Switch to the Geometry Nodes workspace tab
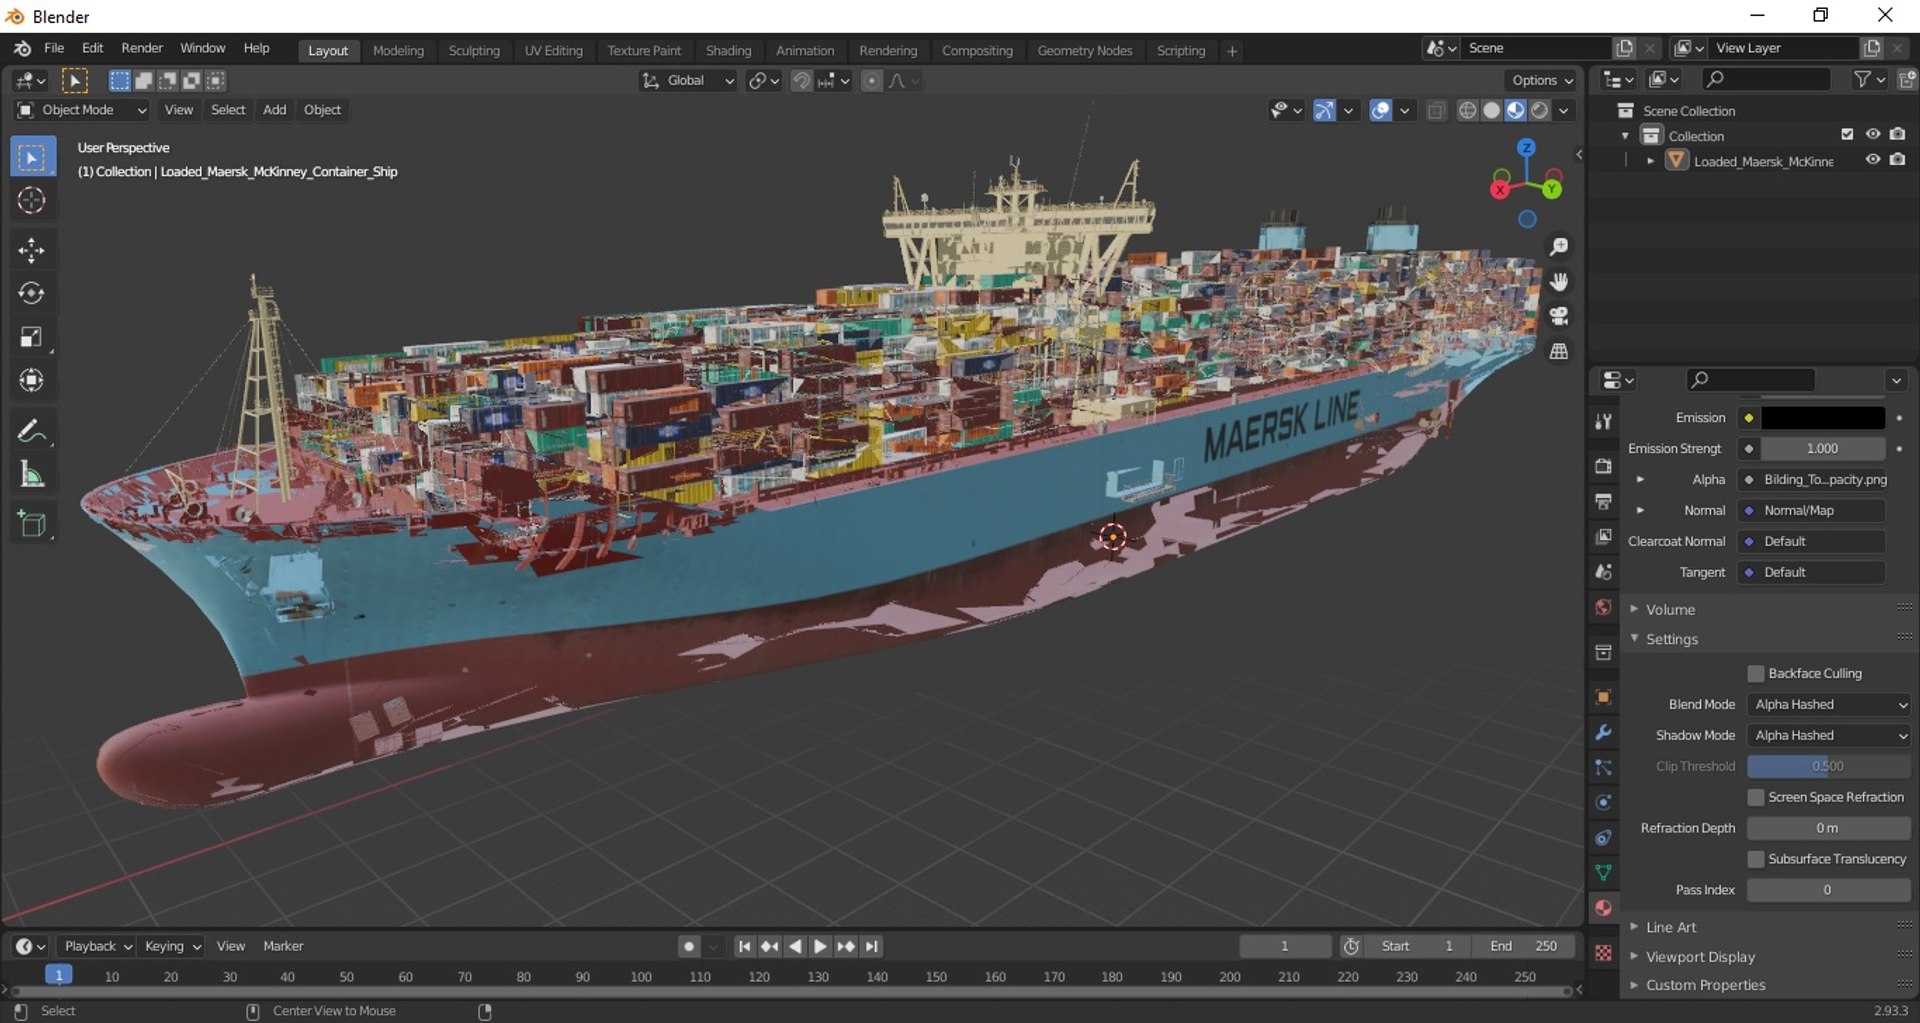Screen dimensions: 1920x1023 click(x=1084, y=50)
